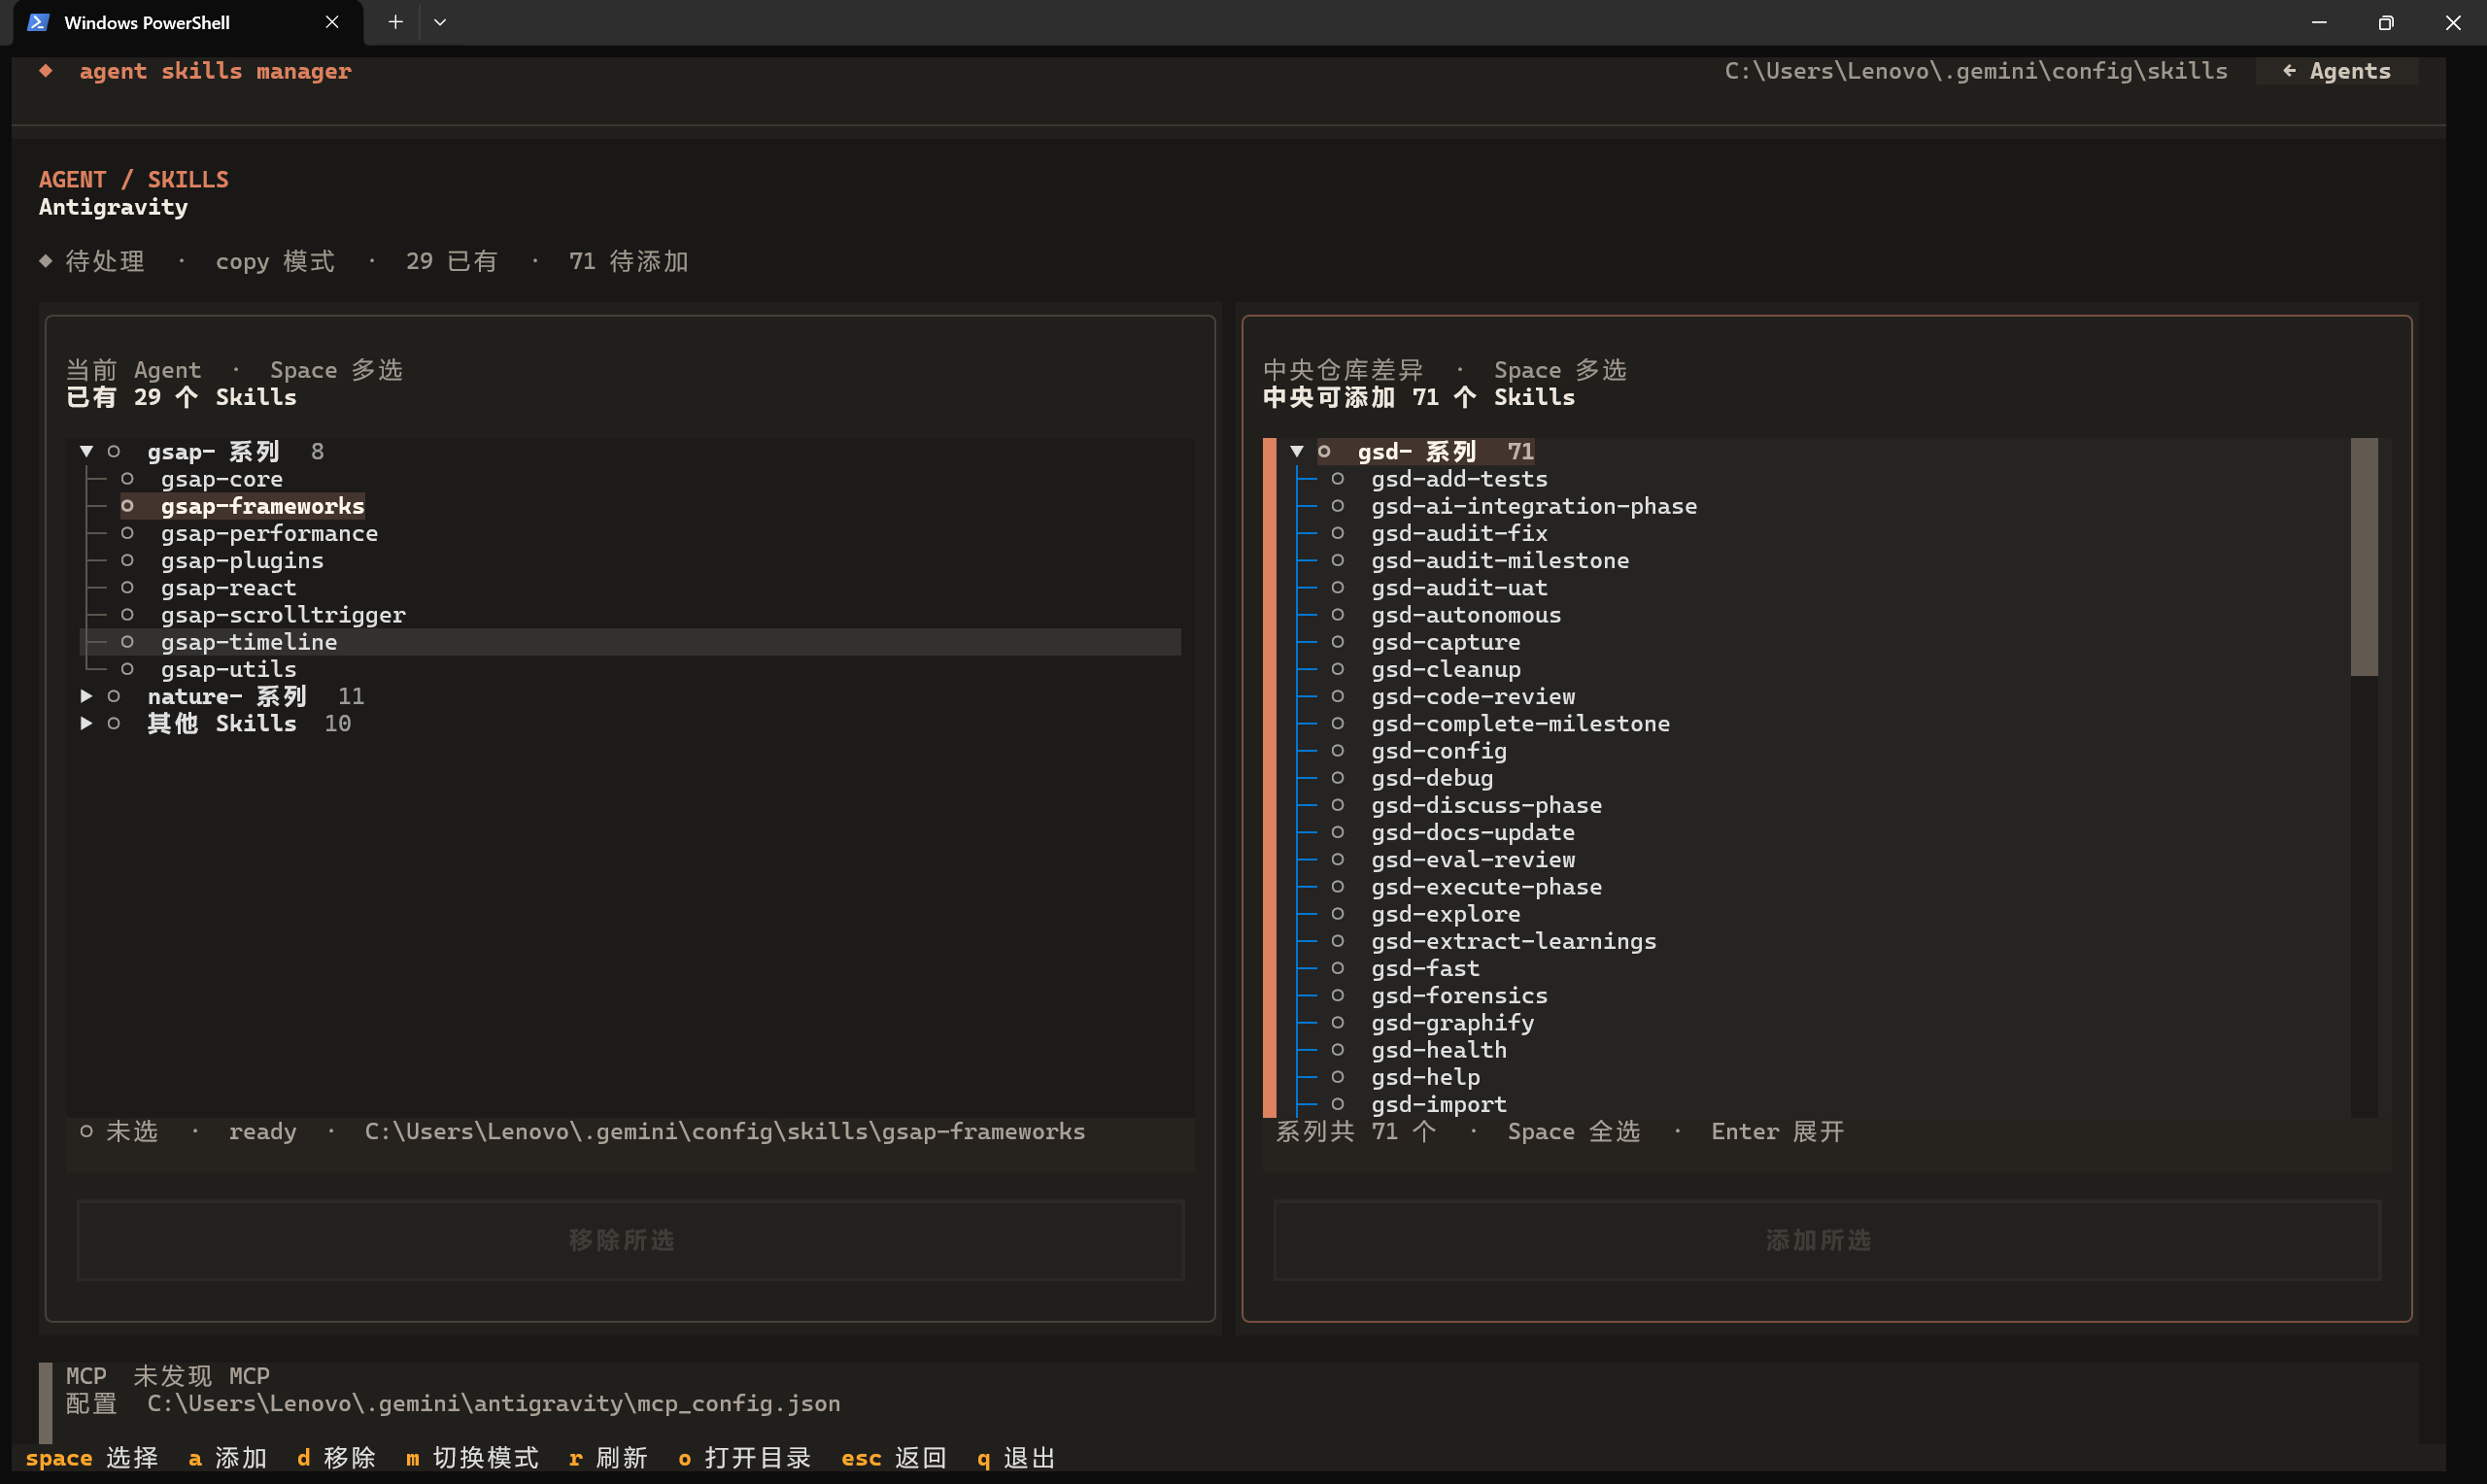The height and width of the screenshot is (1484, 2487).
Task: Expand the nature- 系列 group
Action: [86, 696]
